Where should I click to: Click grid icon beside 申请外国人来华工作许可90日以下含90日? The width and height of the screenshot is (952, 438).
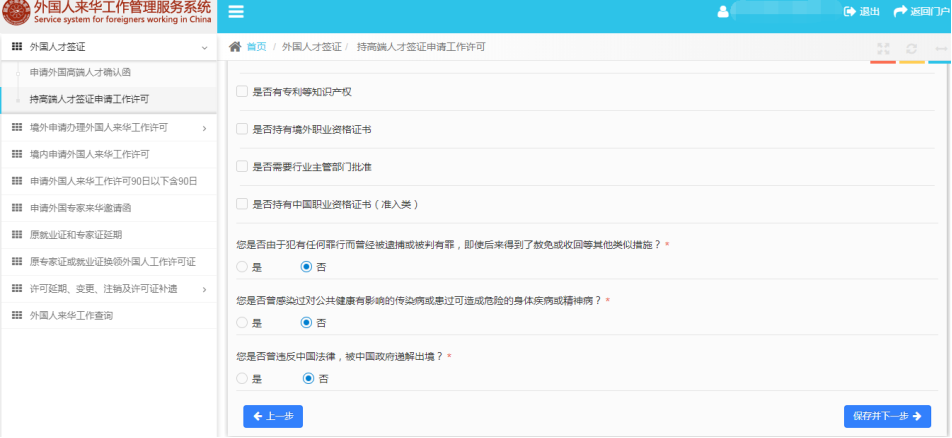point(17,181)
